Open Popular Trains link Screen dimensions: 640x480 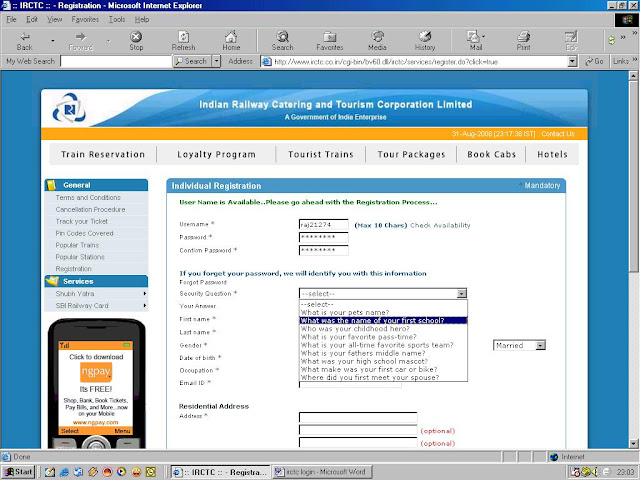pyautogui.click(x=77, y=245)
